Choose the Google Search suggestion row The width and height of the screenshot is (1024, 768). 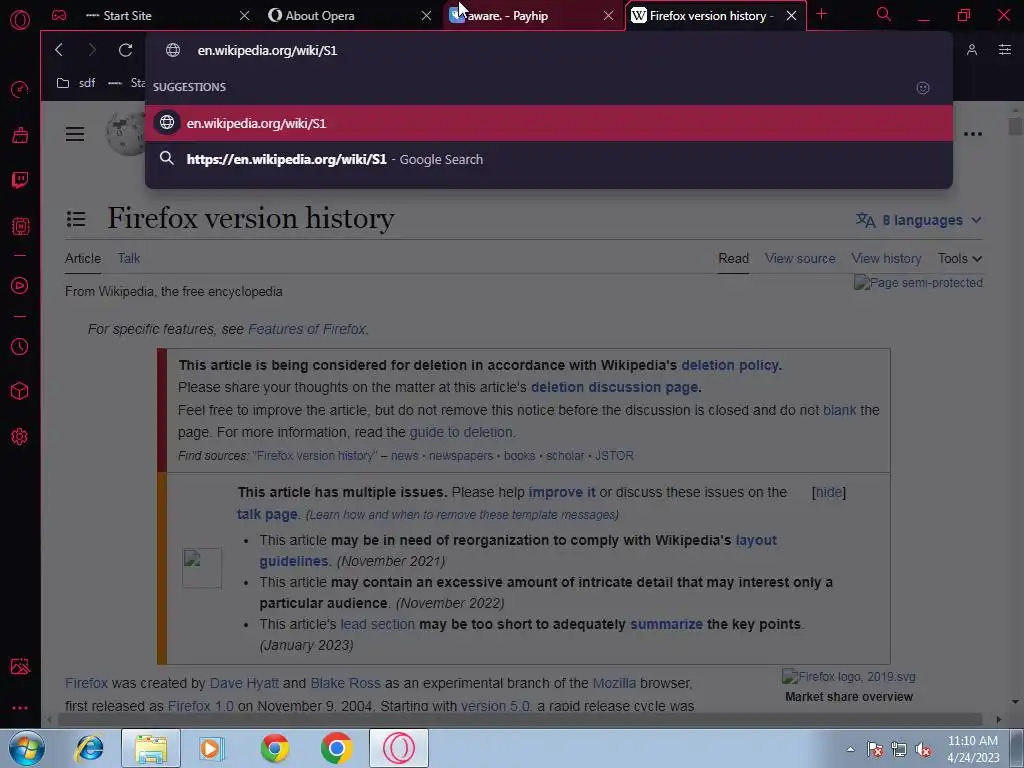pyautogui.click(x=549, y=159)
